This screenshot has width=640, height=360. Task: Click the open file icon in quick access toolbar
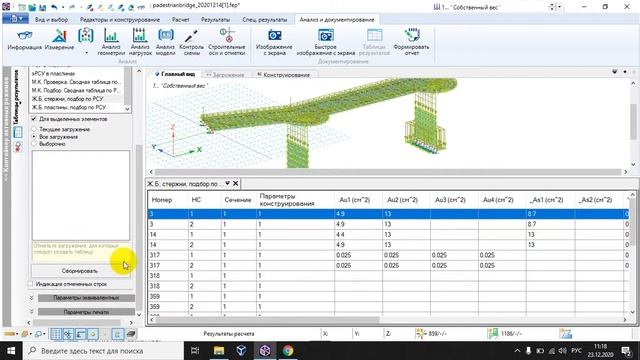coord(32,7)
